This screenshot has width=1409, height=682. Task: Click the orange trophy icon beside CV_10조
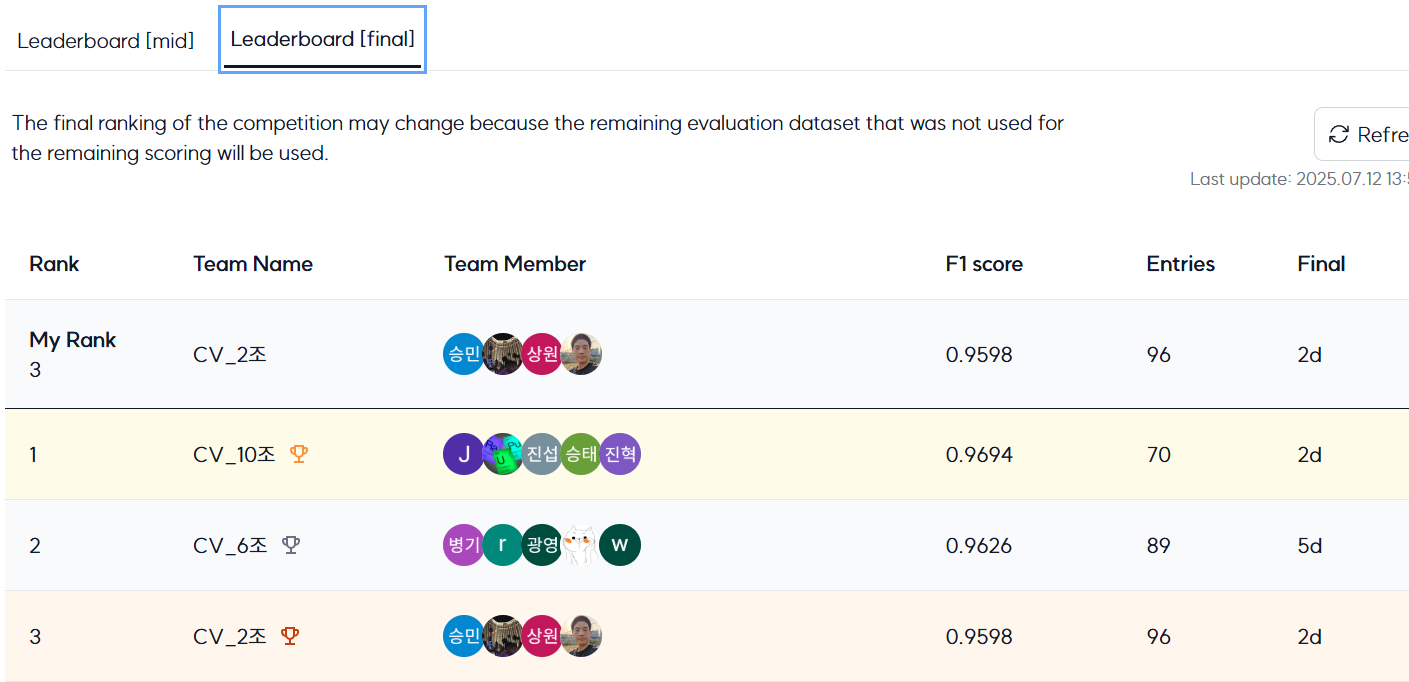pos(299,454)
